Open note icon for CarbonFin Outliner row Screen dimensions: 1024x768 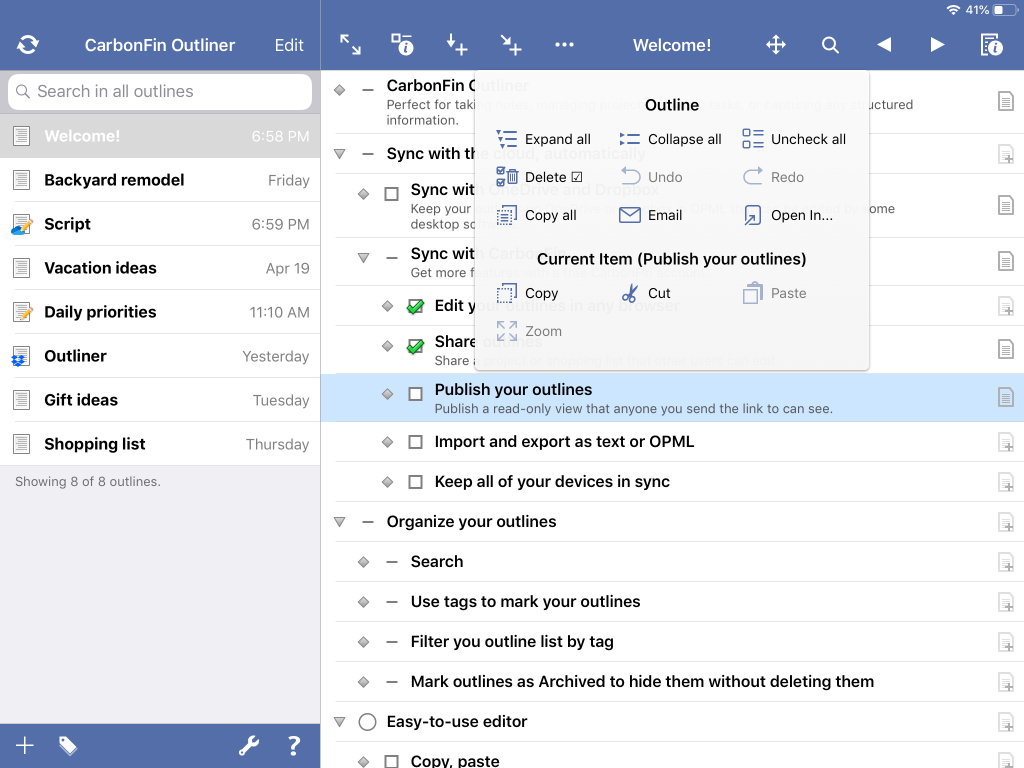tap(1006, 101)
